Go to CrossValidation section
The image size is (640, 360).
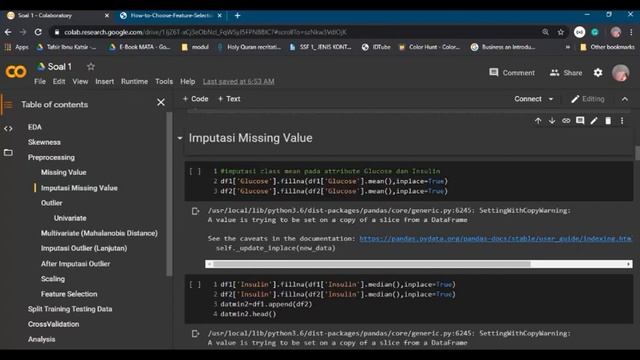coord(53,324)
